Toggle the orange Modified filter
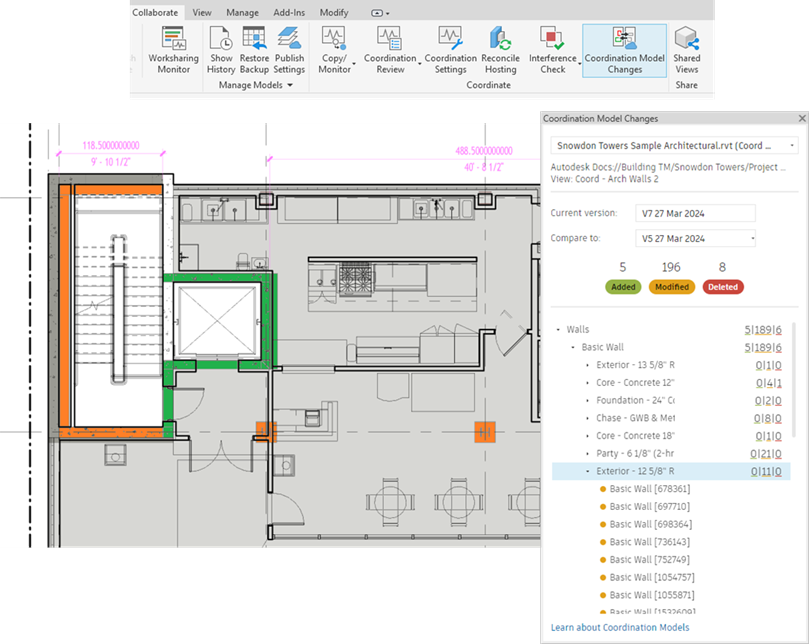Screen dimensions: 809x644 pos(672,287)
